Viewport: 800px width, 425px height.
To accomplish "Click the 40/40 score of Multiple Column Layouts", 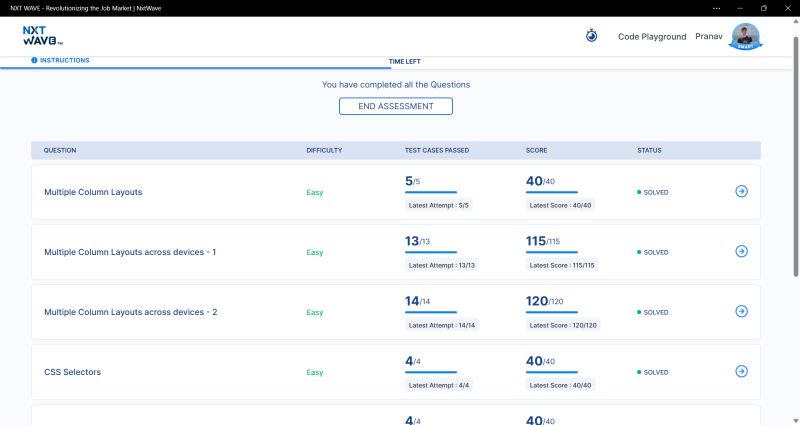I will [540, 181].
